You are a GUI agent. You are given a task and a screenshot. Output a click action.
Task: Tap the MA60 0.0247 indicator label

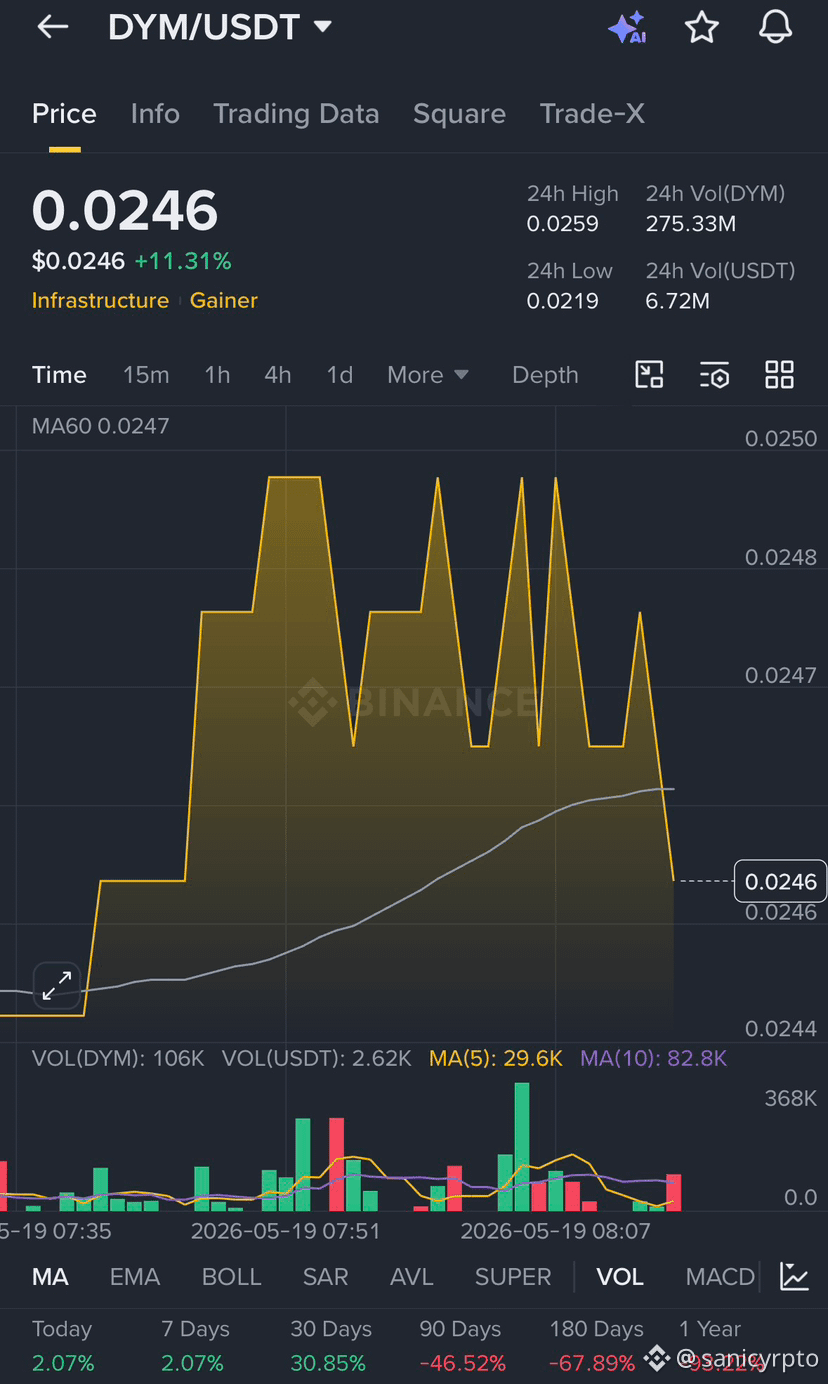pyautogui.click(x=100, y=426)
